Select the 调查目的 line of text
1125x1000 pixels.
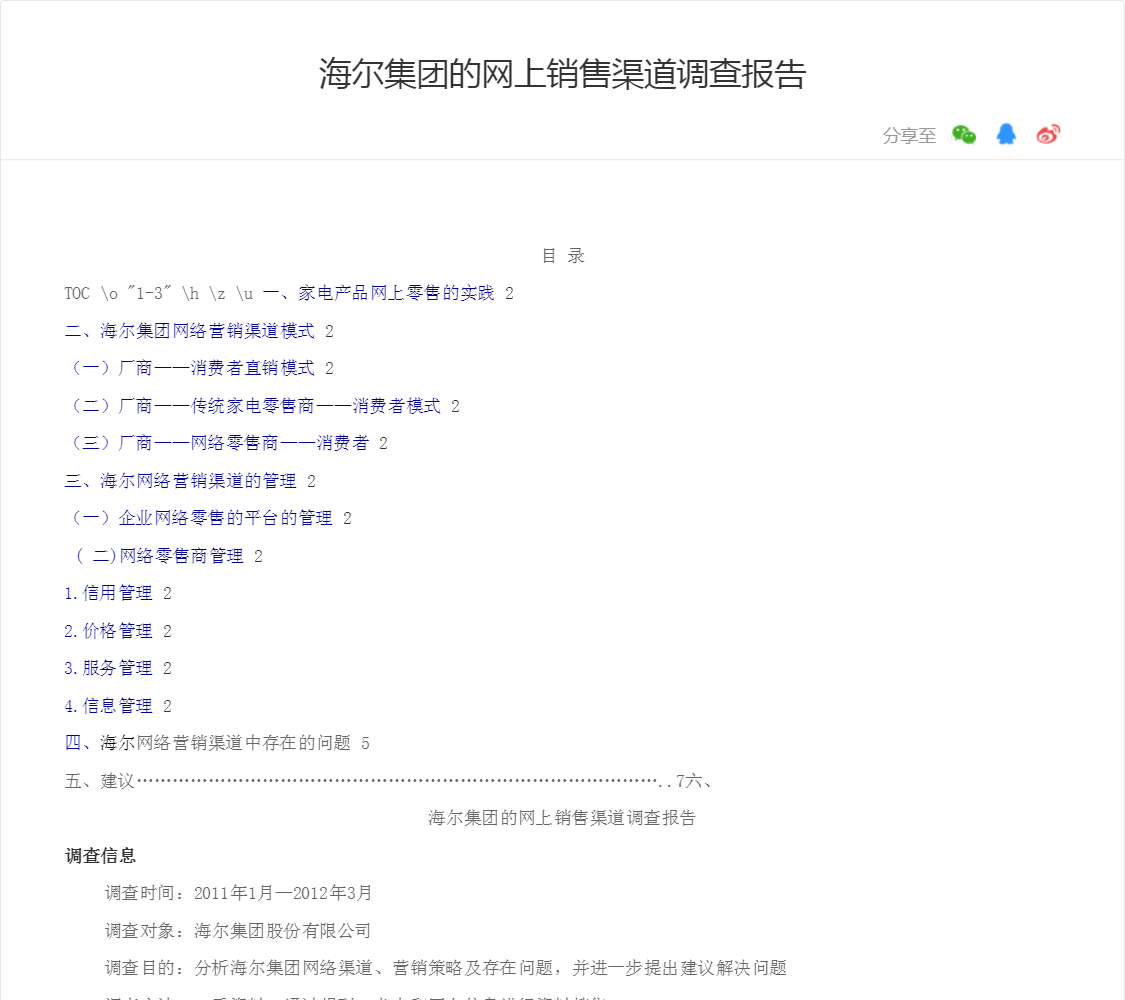[x=446, y=968]
